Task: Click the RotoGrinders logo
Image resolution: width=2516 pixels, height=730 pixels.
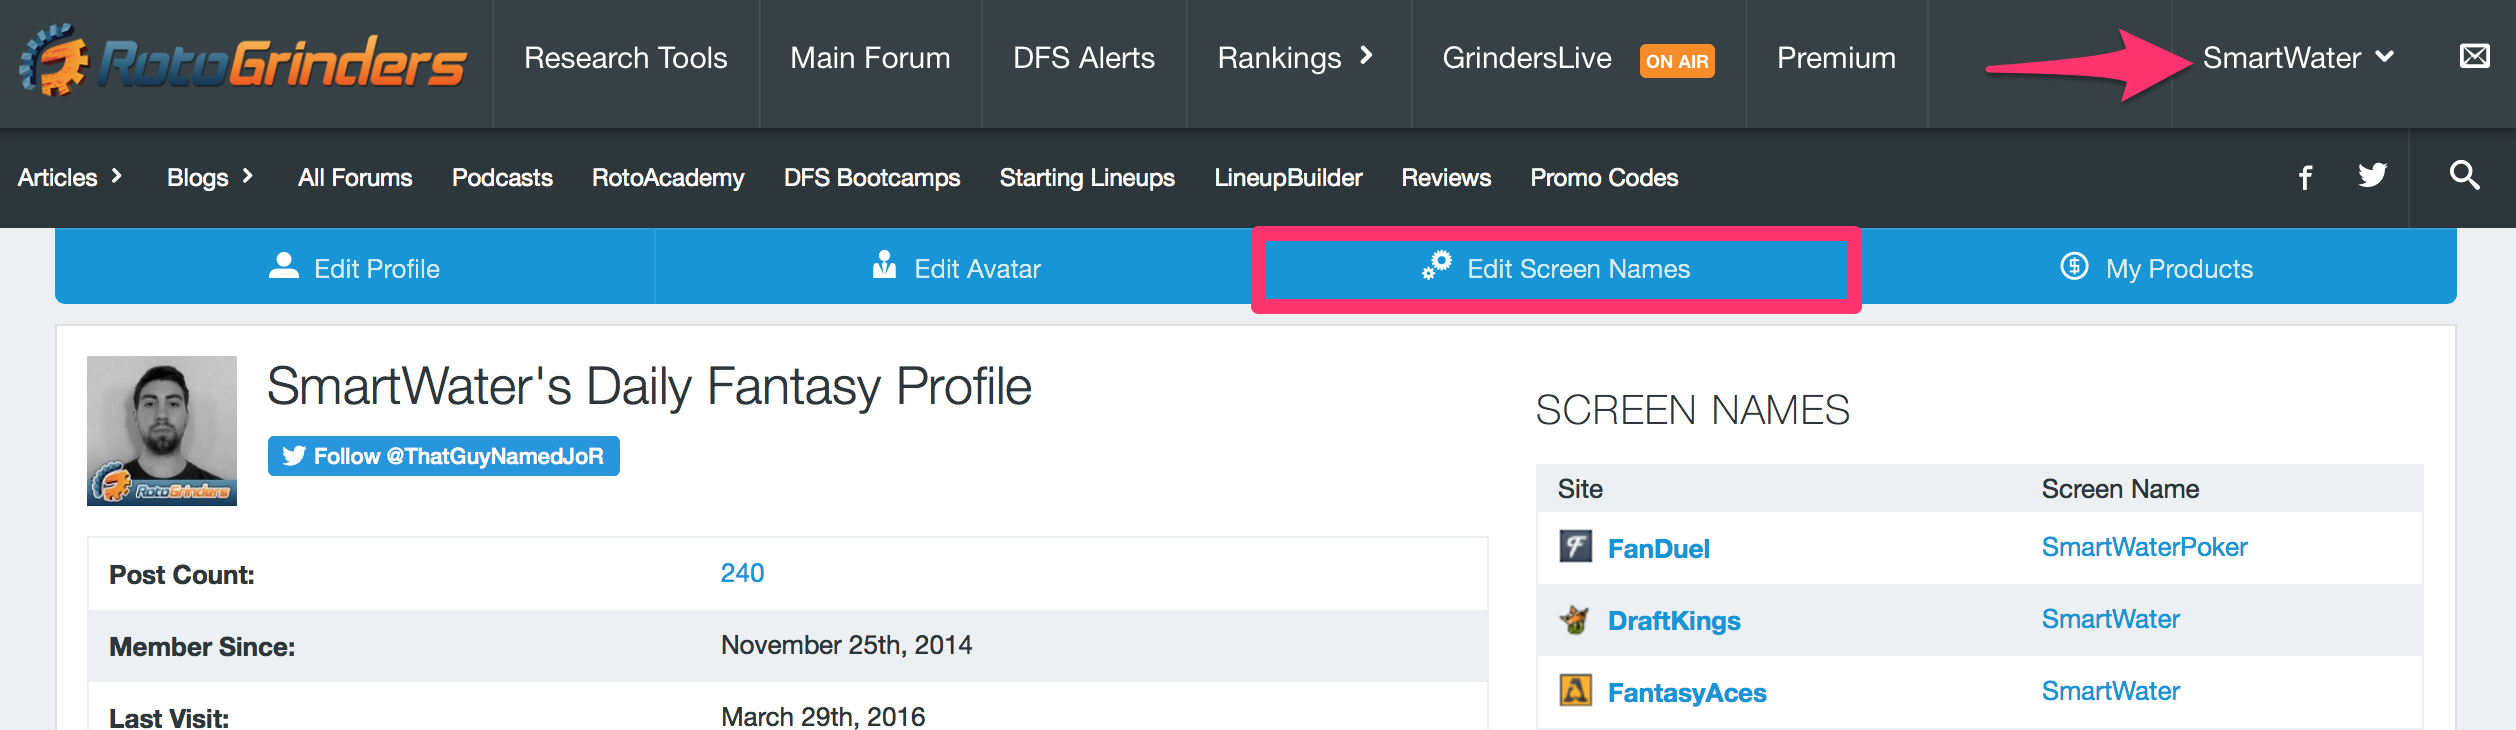Action: pyautogui.click(x=243, y=62)
